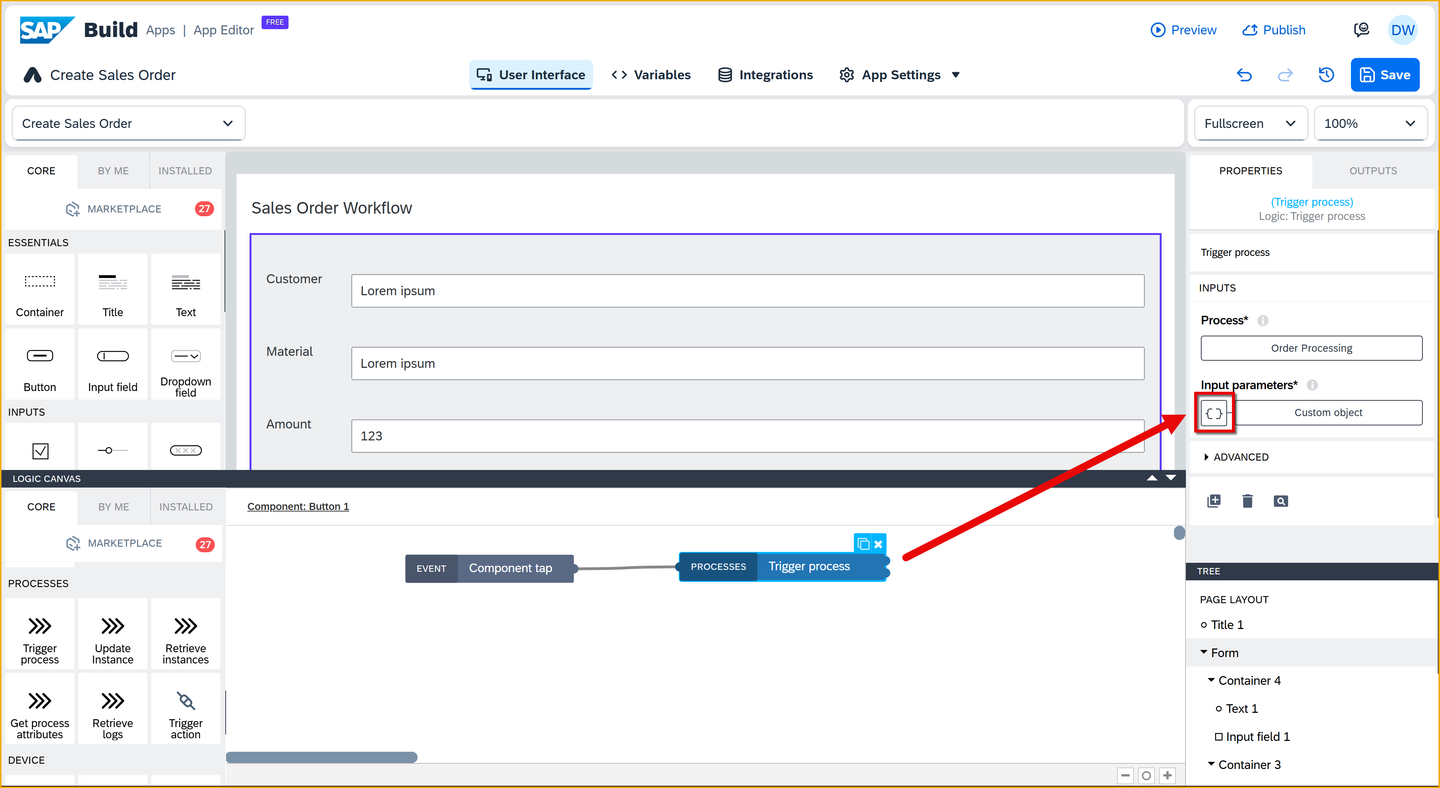Viewport: 1440px width, 788px height.
Task: Pick the Trigger action flow function
Action: [x=186, y=709]
